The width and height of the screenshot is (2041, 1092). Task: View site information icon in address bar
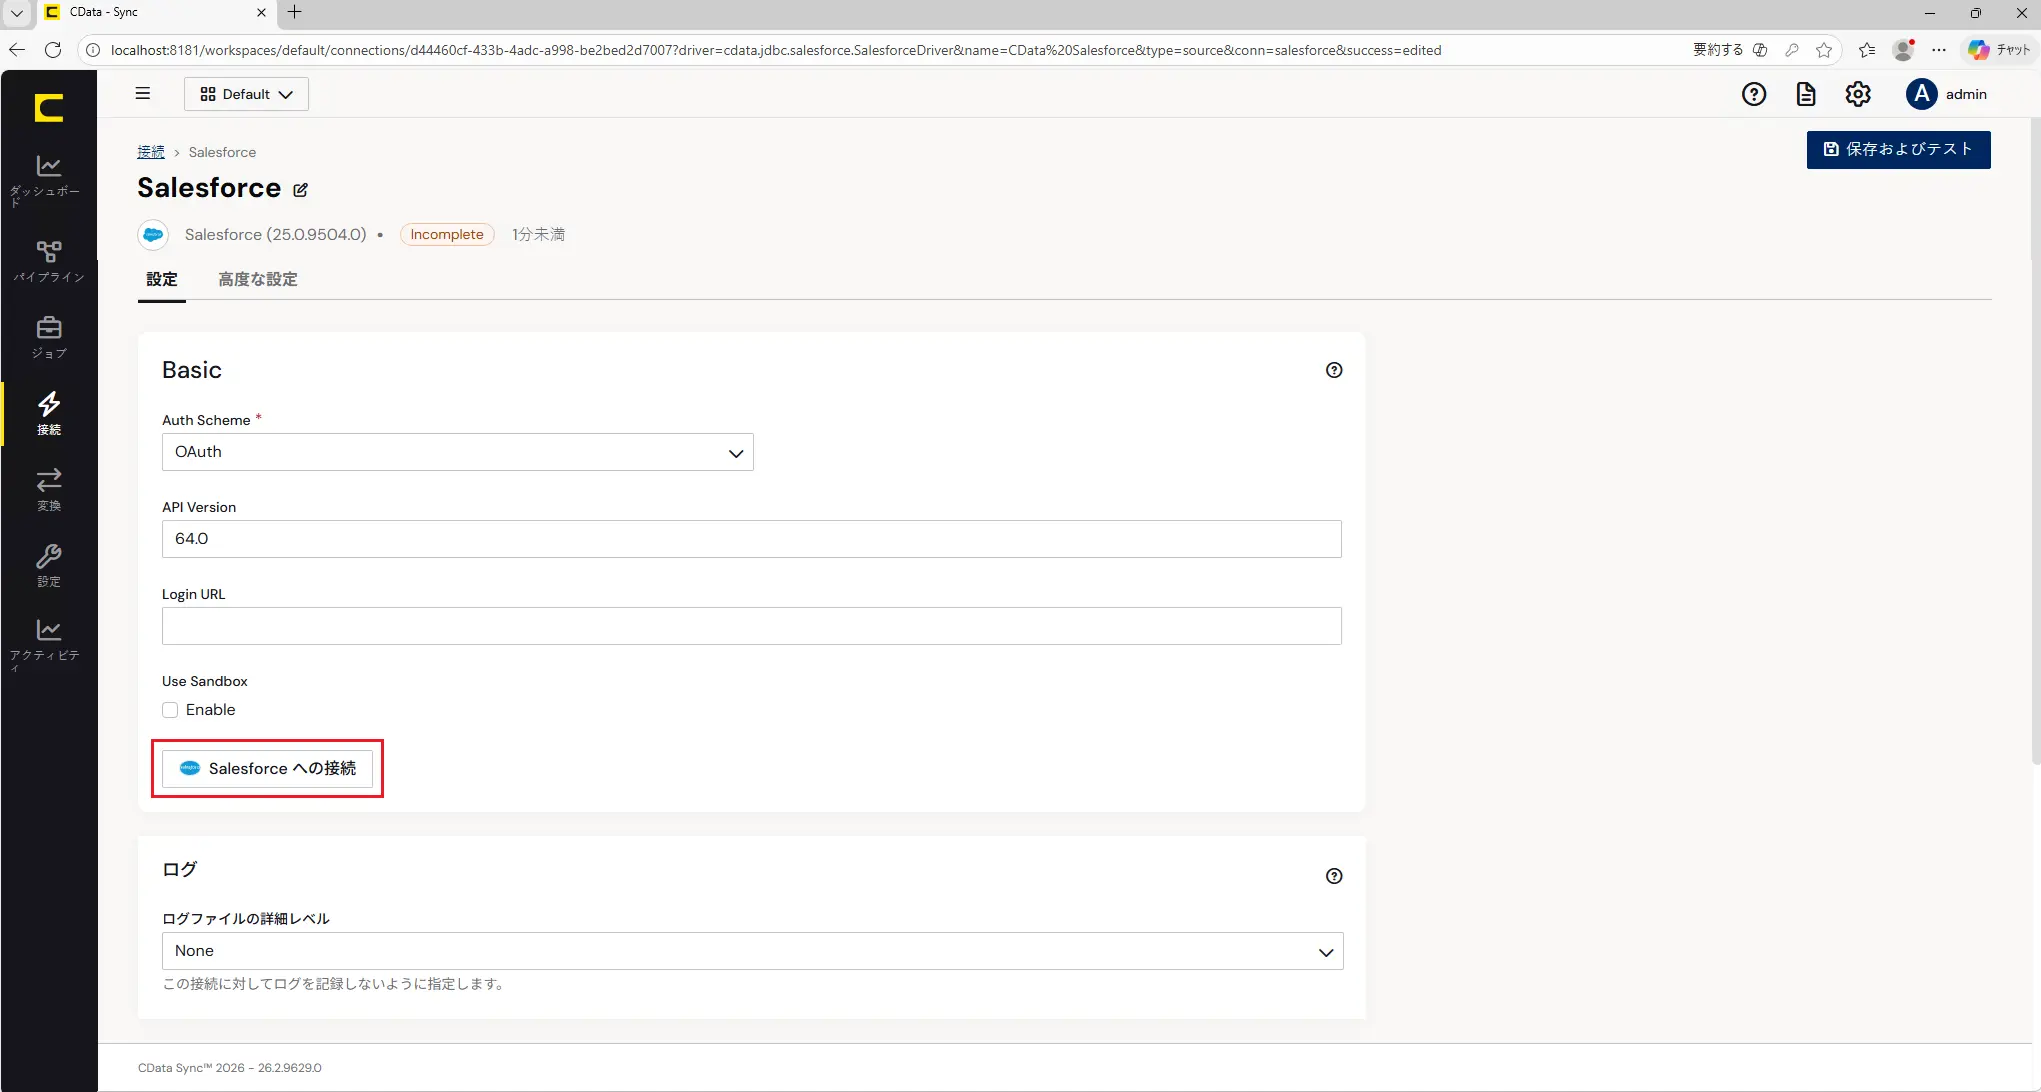pyautogui.click(x=93, y=50)
